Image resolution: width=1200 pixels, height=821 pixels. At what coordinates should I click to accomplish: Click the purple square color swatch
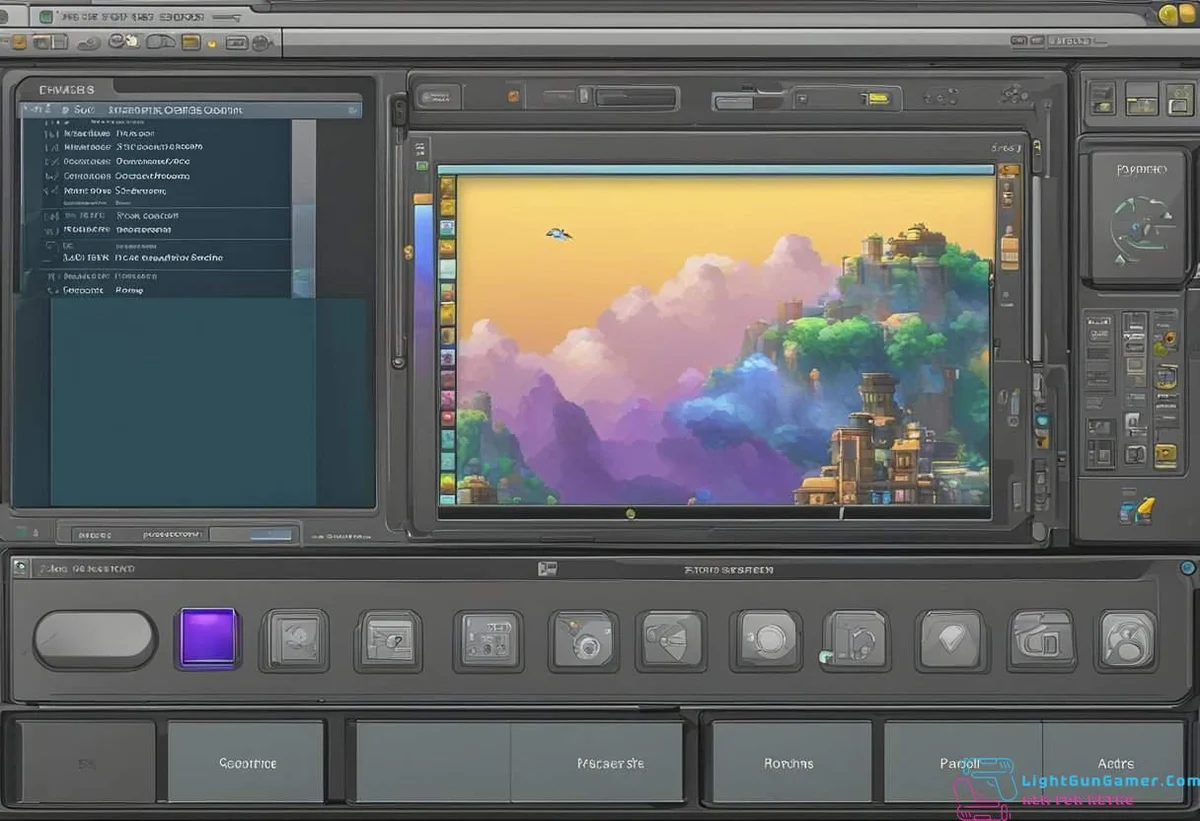208,638
